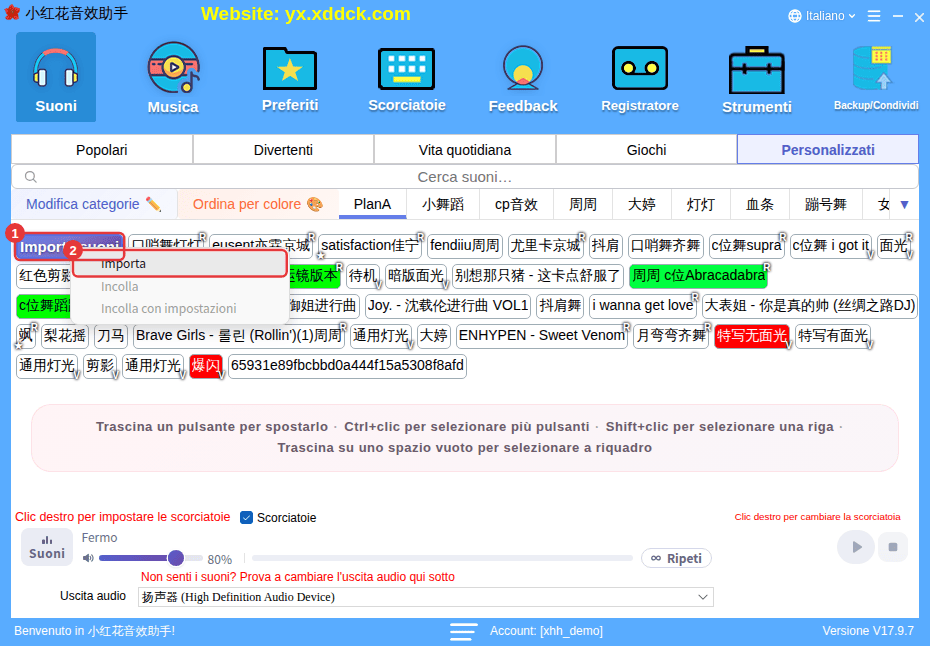
Task: Toggle the Scorciatoie checkbox
Action: click(246, 518)
